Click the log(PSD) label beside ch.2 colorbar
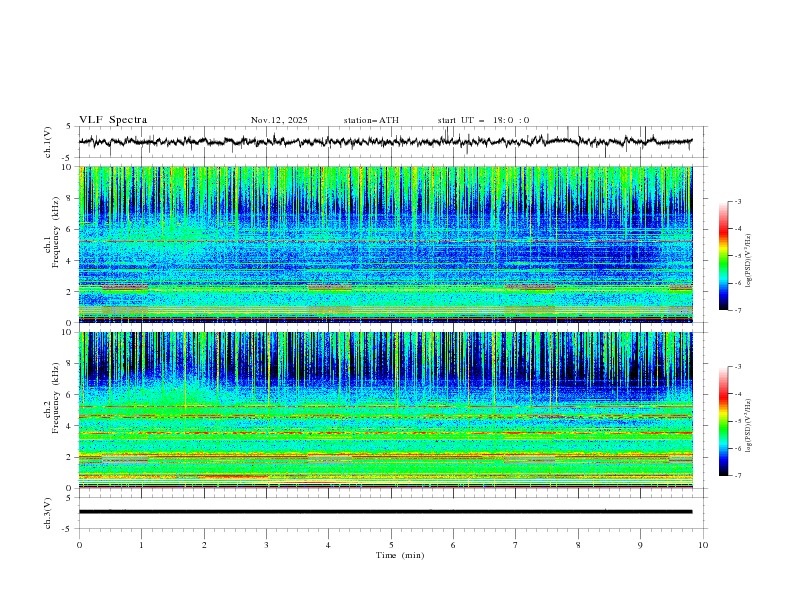The width and height of the screenshot is (792, 612). (749, 425)
